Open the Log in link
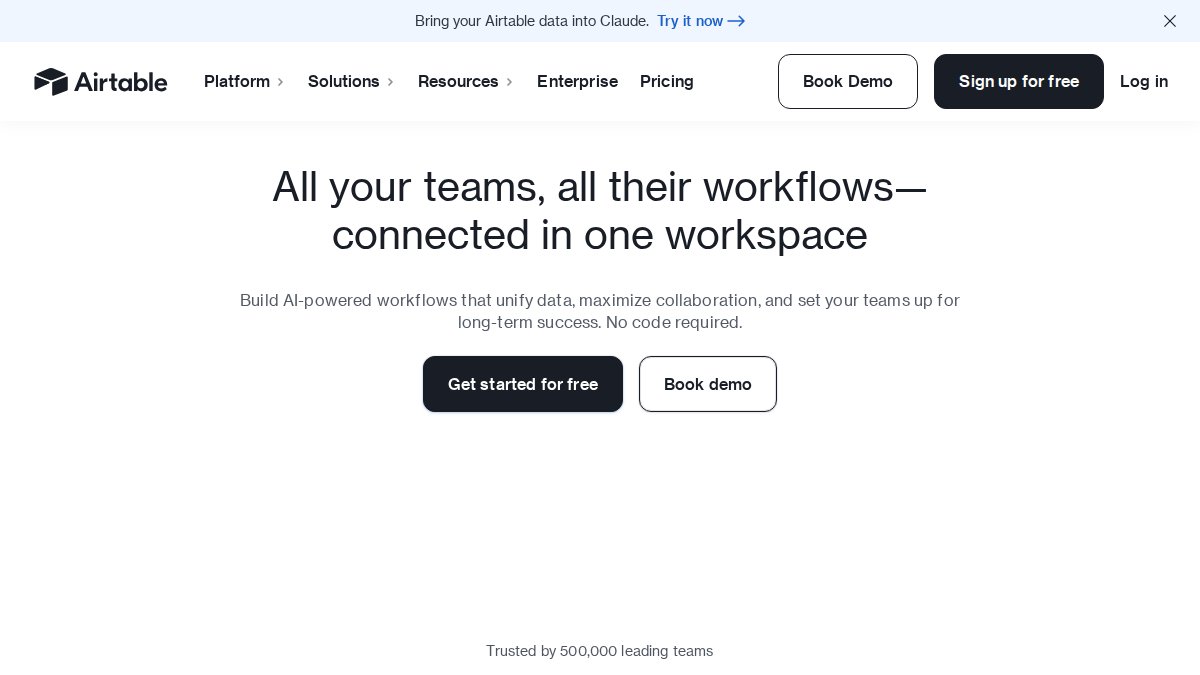 pyautogui.click(x=1144, y=82)
